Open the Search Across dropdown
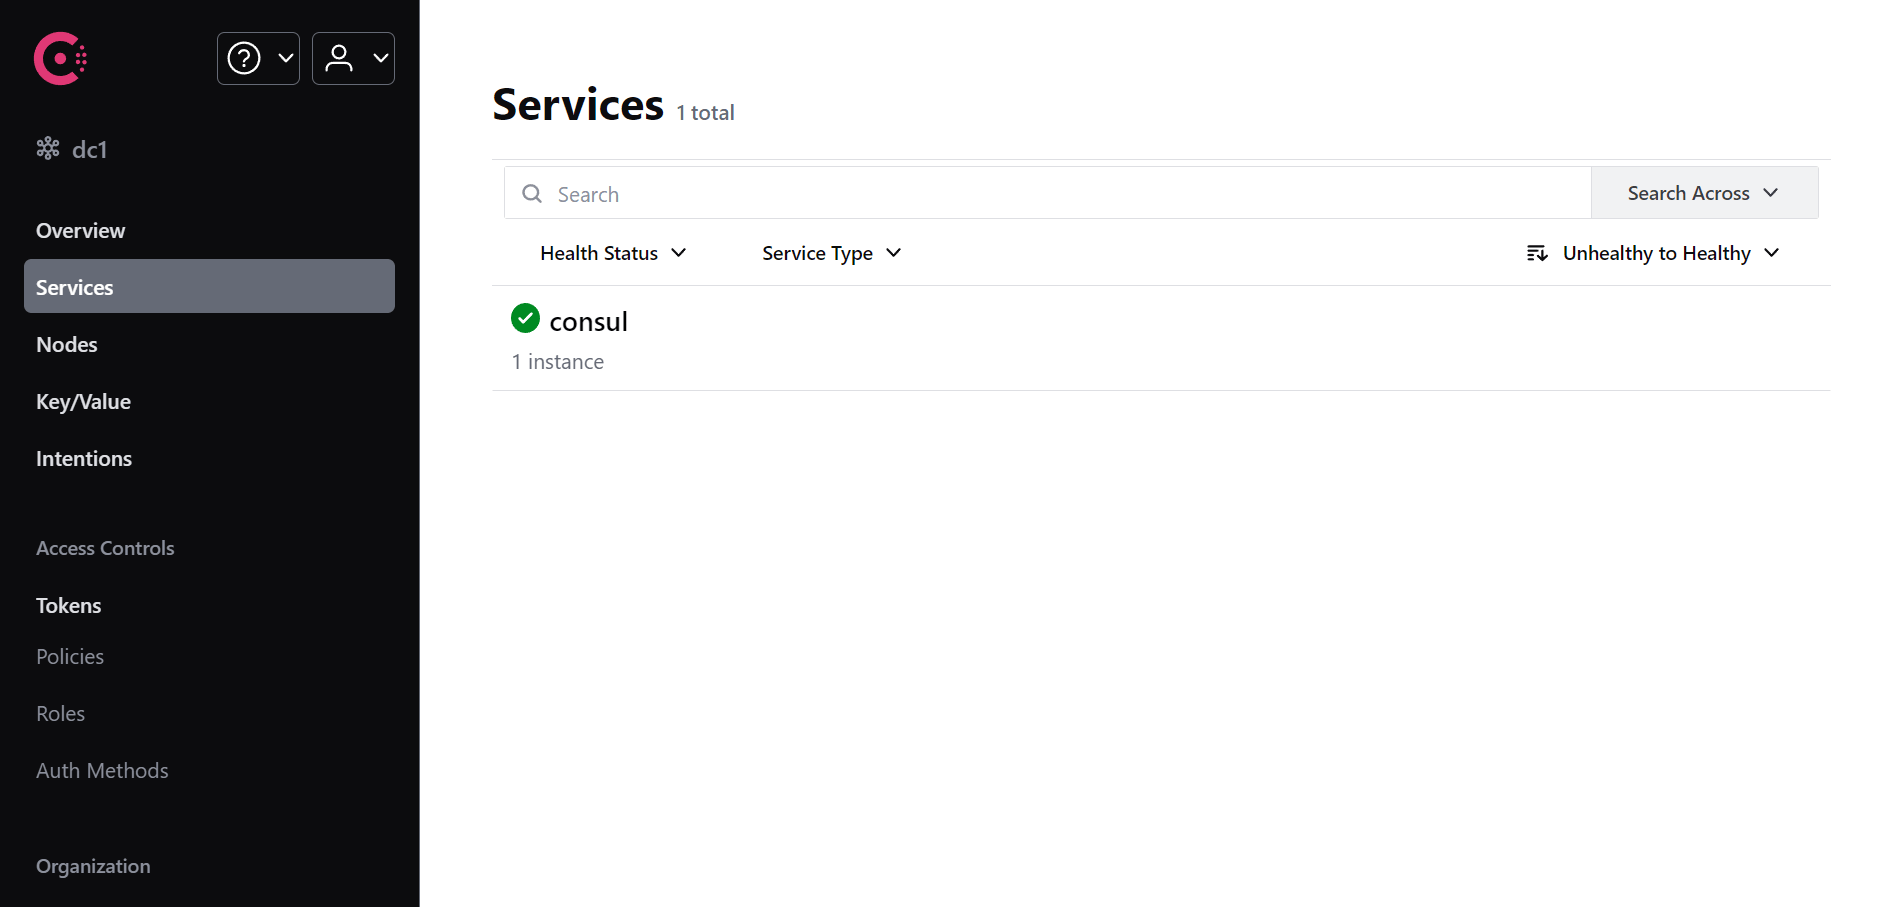 tap(1703, 192)
